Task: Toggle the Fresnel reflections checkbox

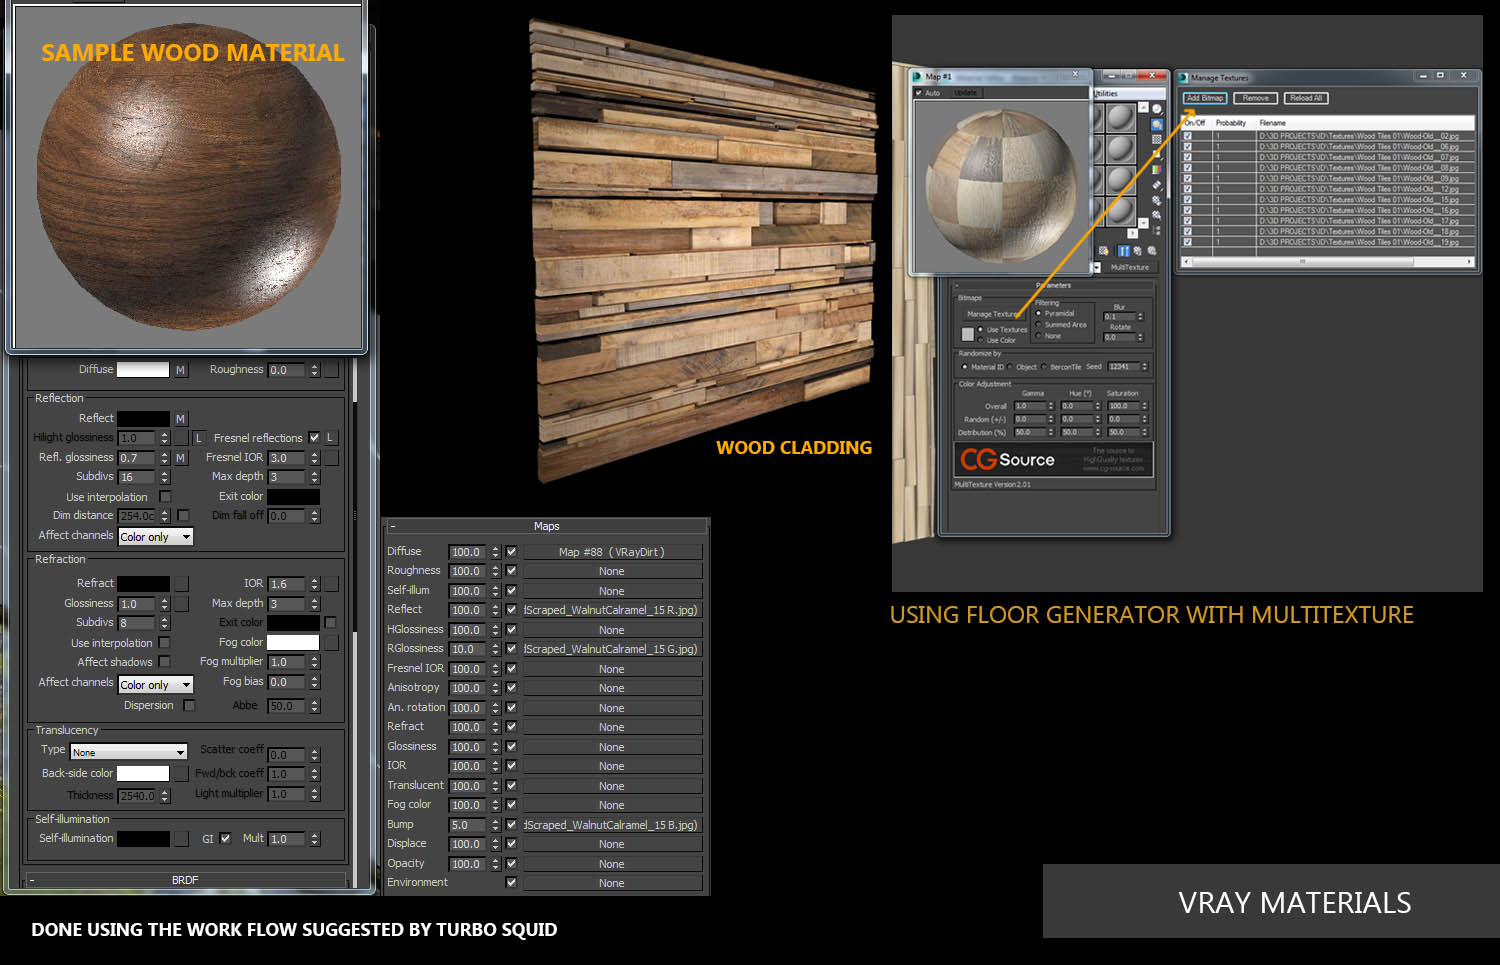Action: pyautogui.click(x=314, y=438)
